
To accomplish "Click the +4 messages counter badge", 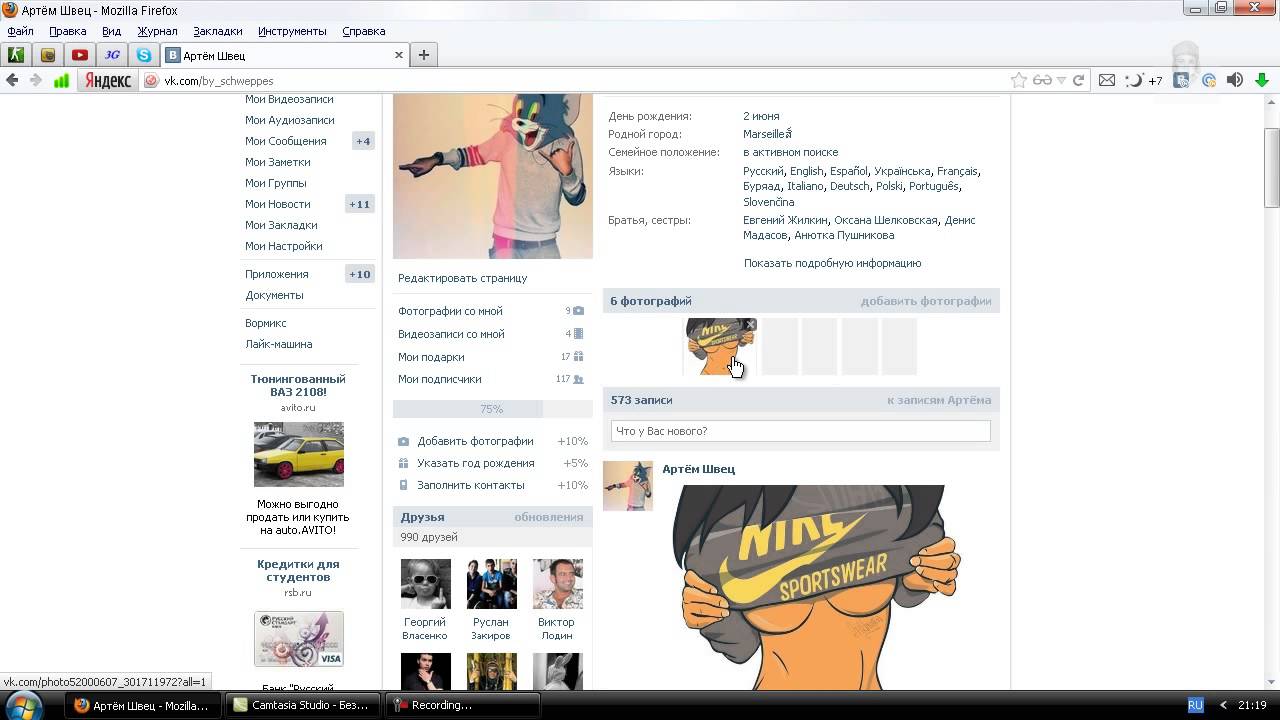I will [x=363, y=141].
